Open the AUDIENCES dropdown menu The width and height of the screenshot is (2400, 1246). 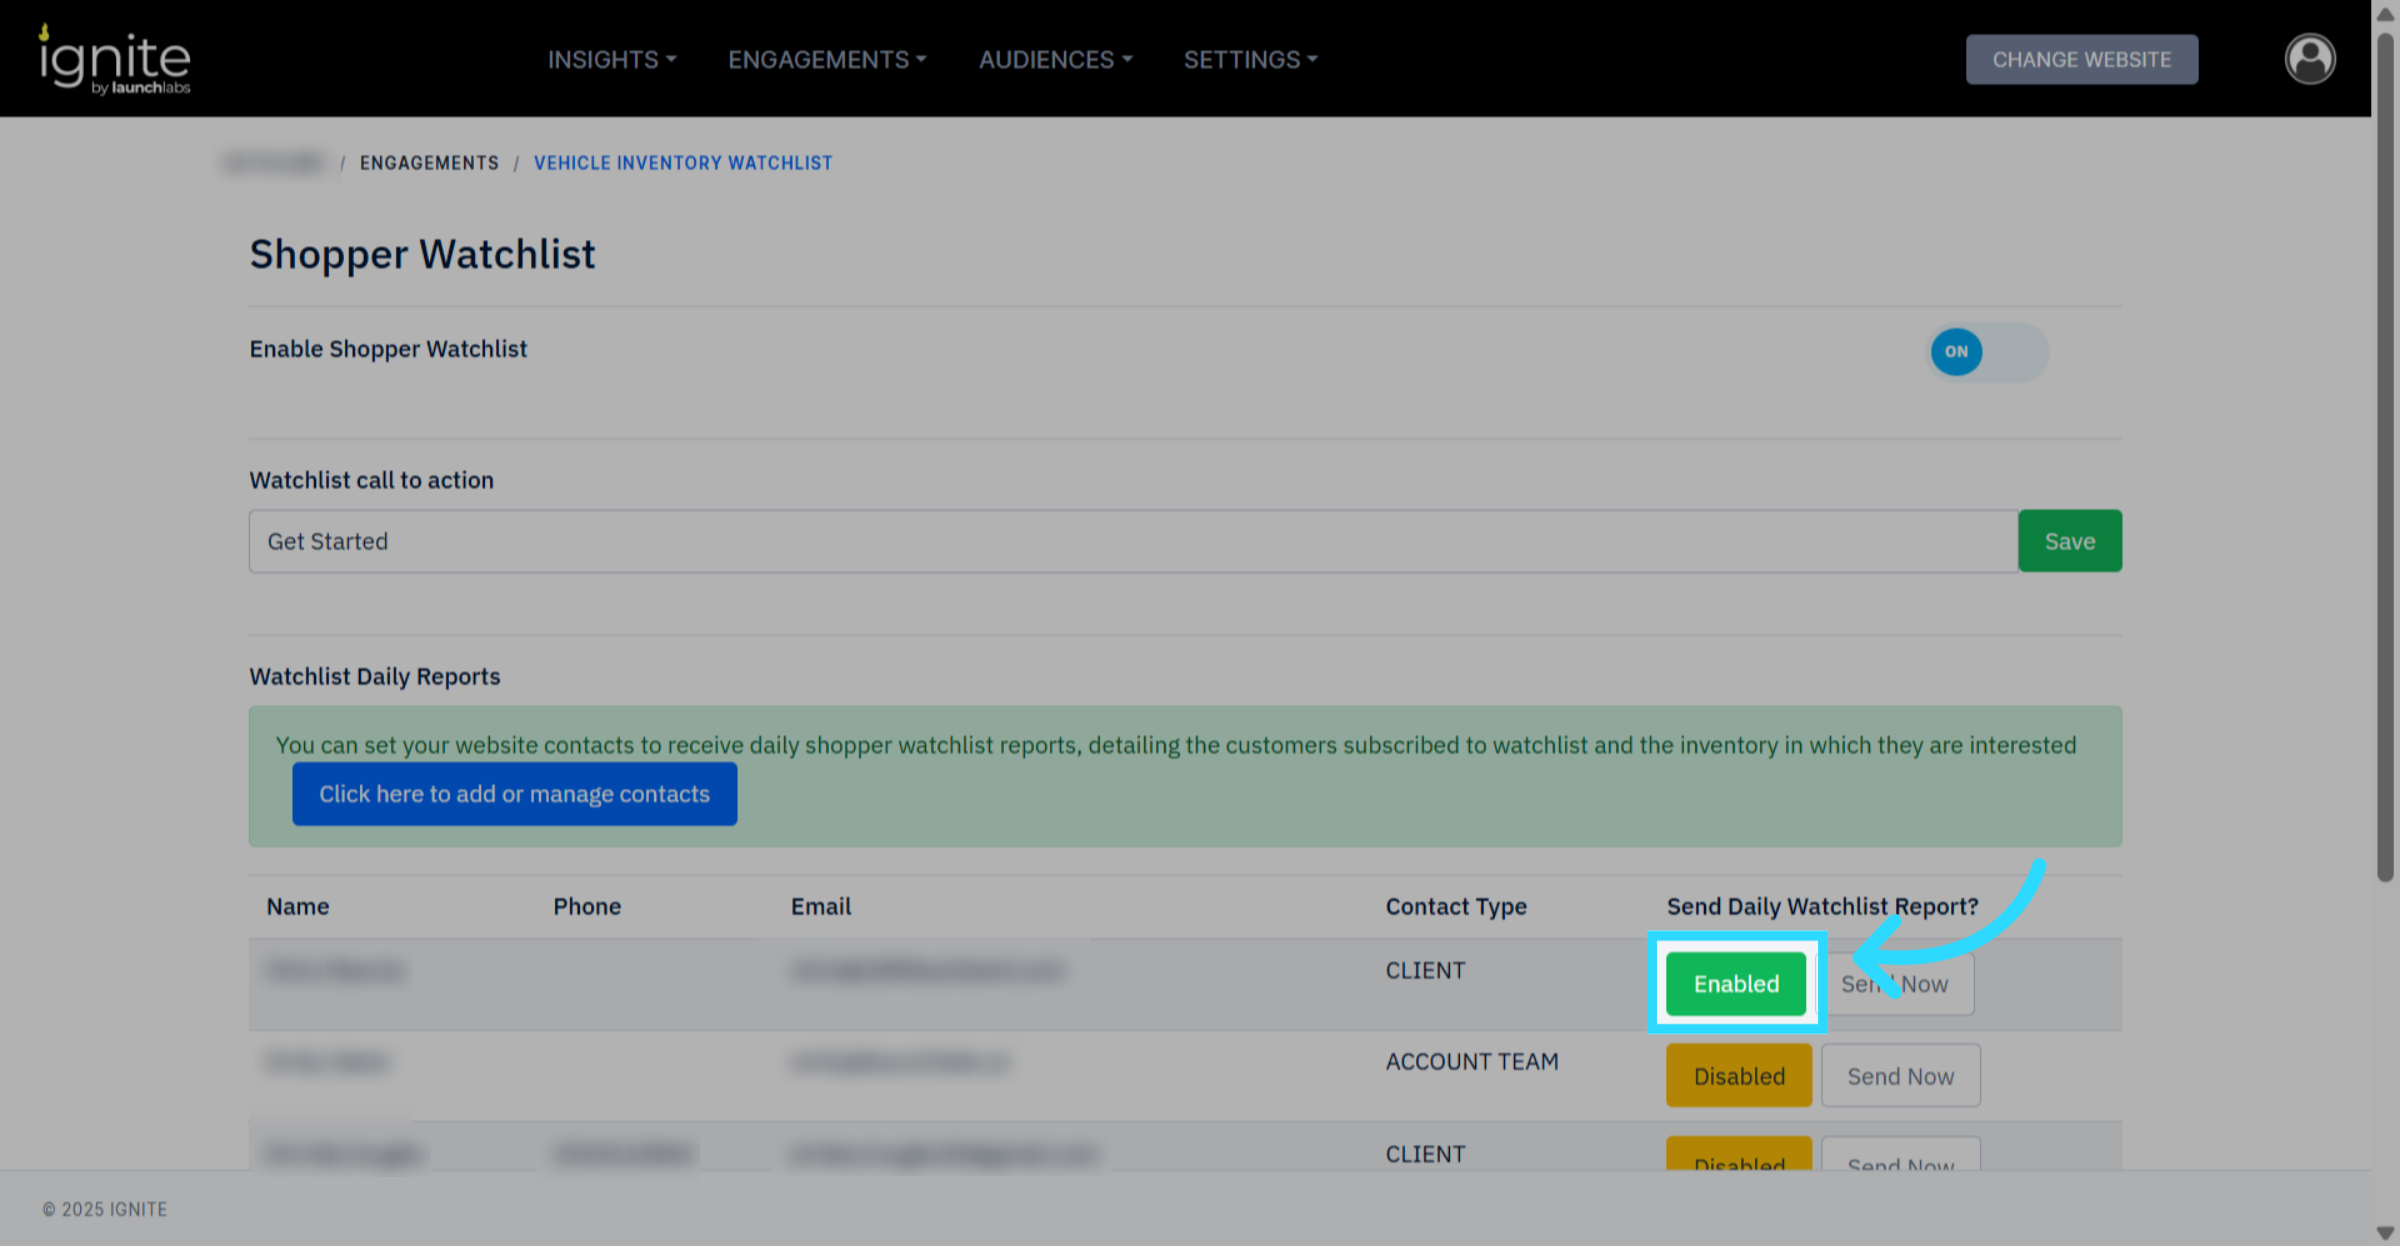tap(1055, 60)
